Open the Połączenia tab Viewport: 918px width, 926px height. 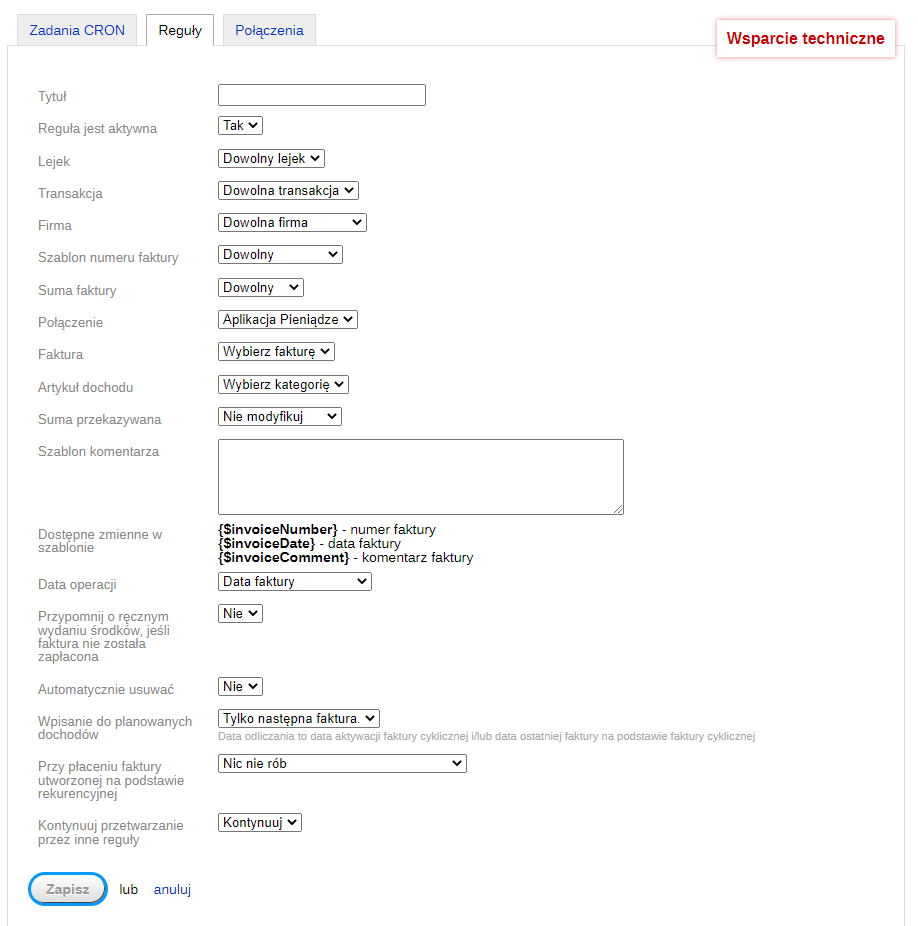pyautogui.click(x=269, y=30)
